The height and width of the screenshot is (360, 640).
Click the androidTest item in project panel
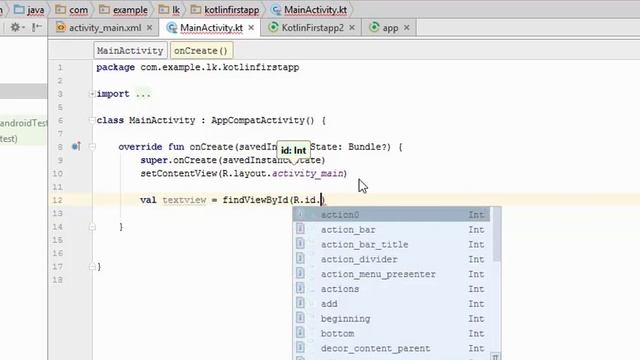[x=23, y=123]
